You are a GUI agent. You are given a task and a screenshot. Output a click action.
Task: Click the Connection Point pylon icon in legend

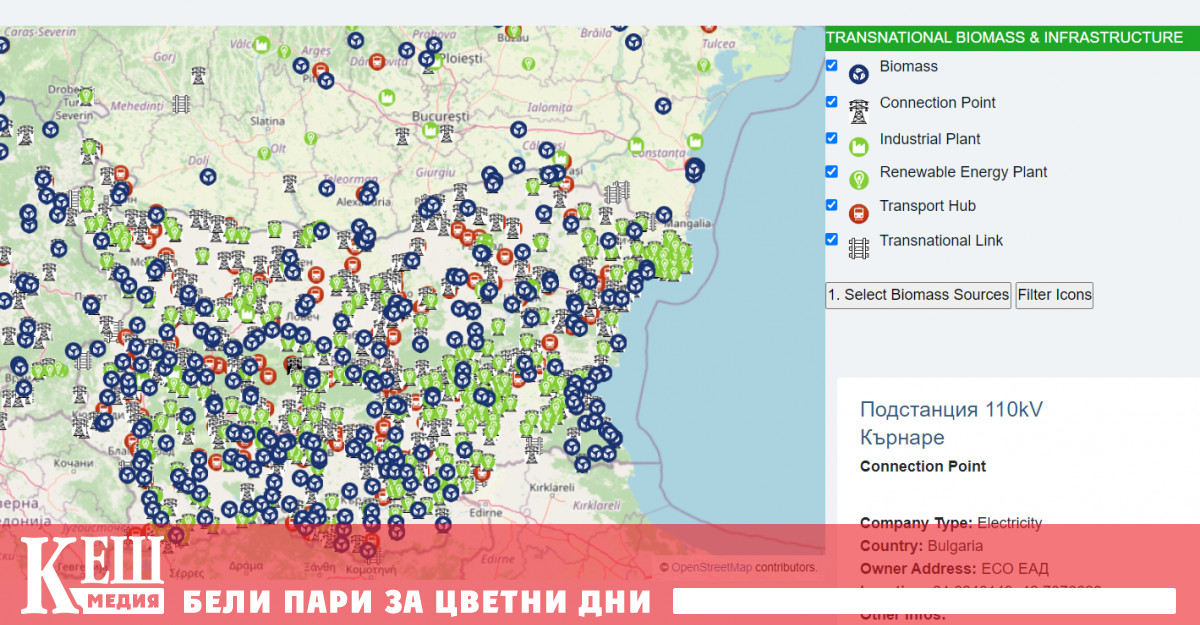857,108
